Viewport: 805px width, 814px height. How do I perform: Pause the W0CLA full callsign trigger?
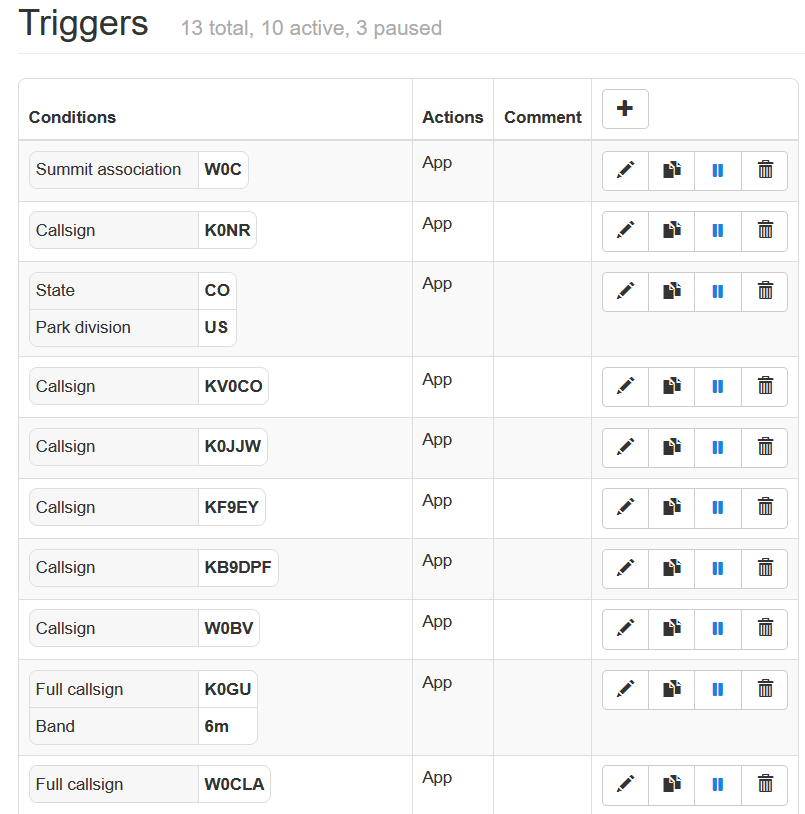coord(718,785)
